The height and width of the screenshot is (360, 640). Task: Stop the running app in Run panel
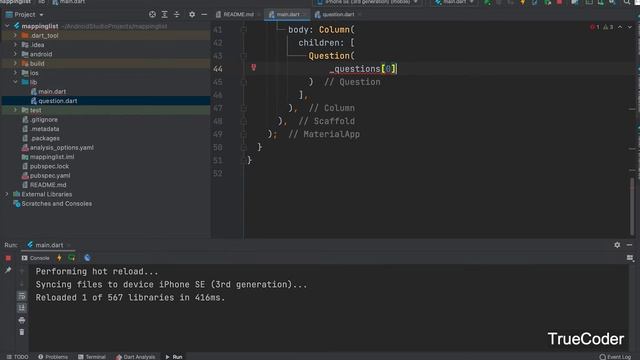(x=8, y=258)
